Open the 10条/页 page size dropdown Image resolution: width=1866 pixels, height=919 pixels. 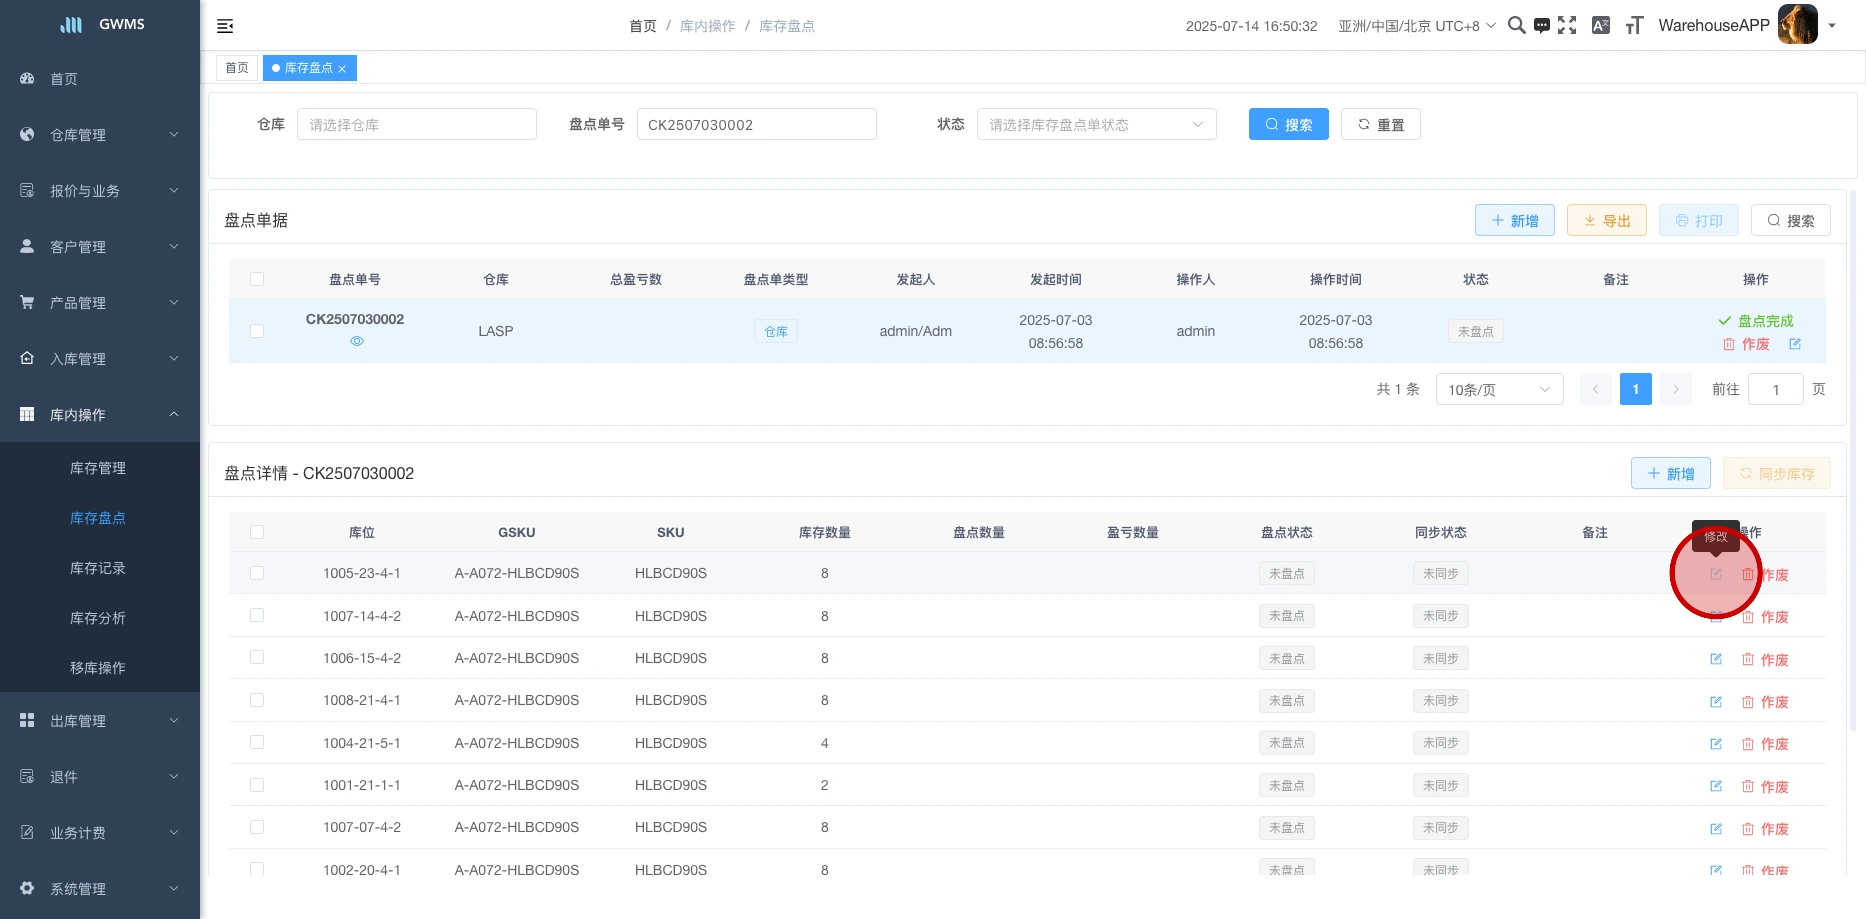click(1498, 389)
